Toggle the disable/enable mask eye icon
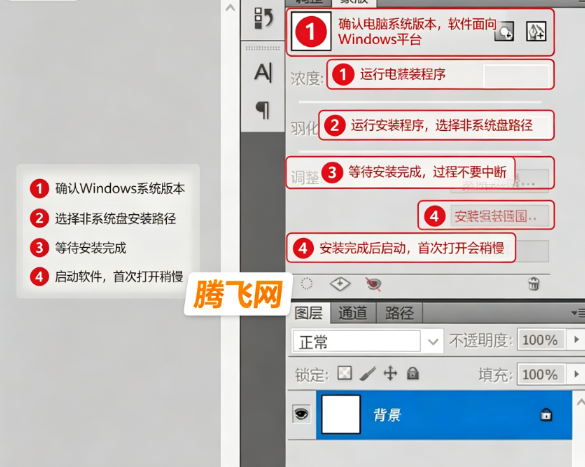585x467 pixels. [373, 284]
